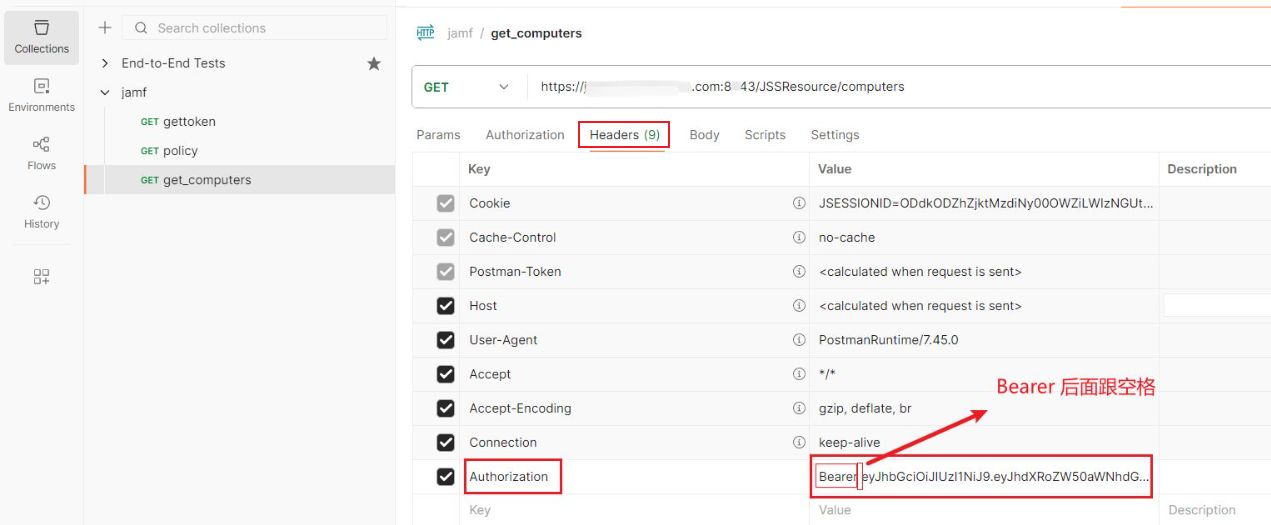
Task: Toggle the Authorization header checkbox
Action: tap(446, 477)
